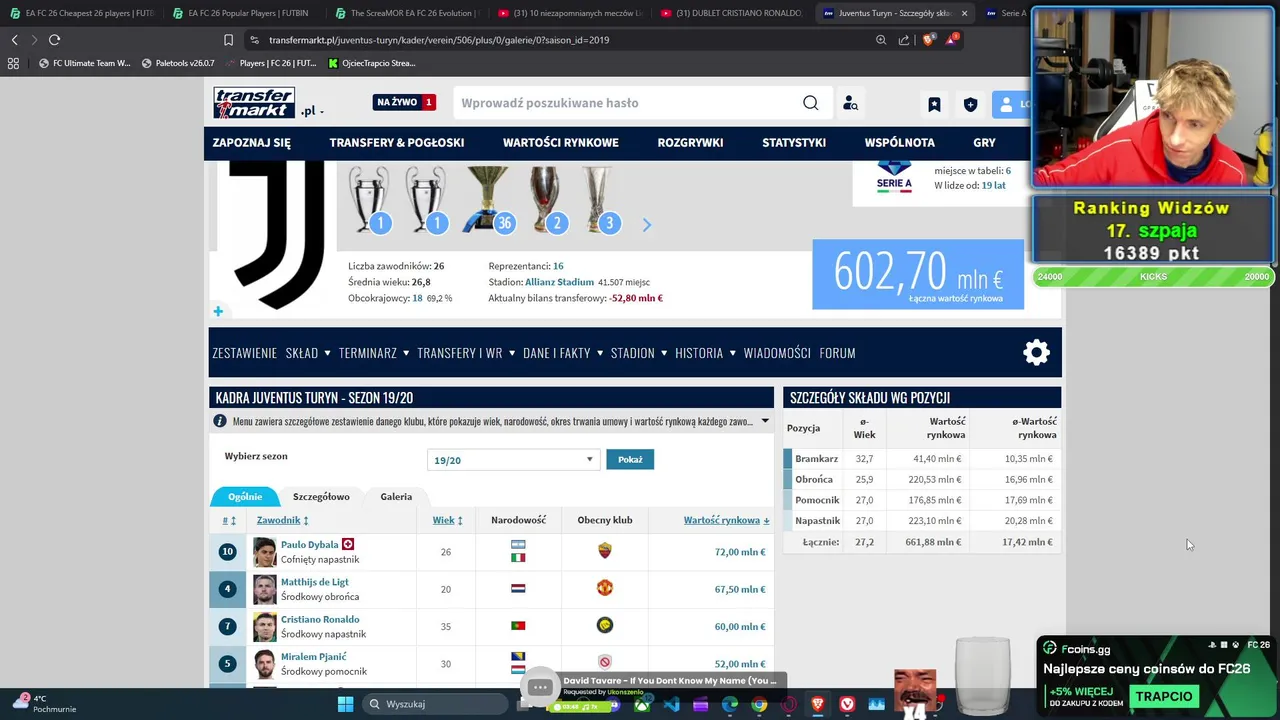Open the ROZGRYWKI main menu
The width and height of the screenshot is (1280, 720).
(x=690, y=143)
